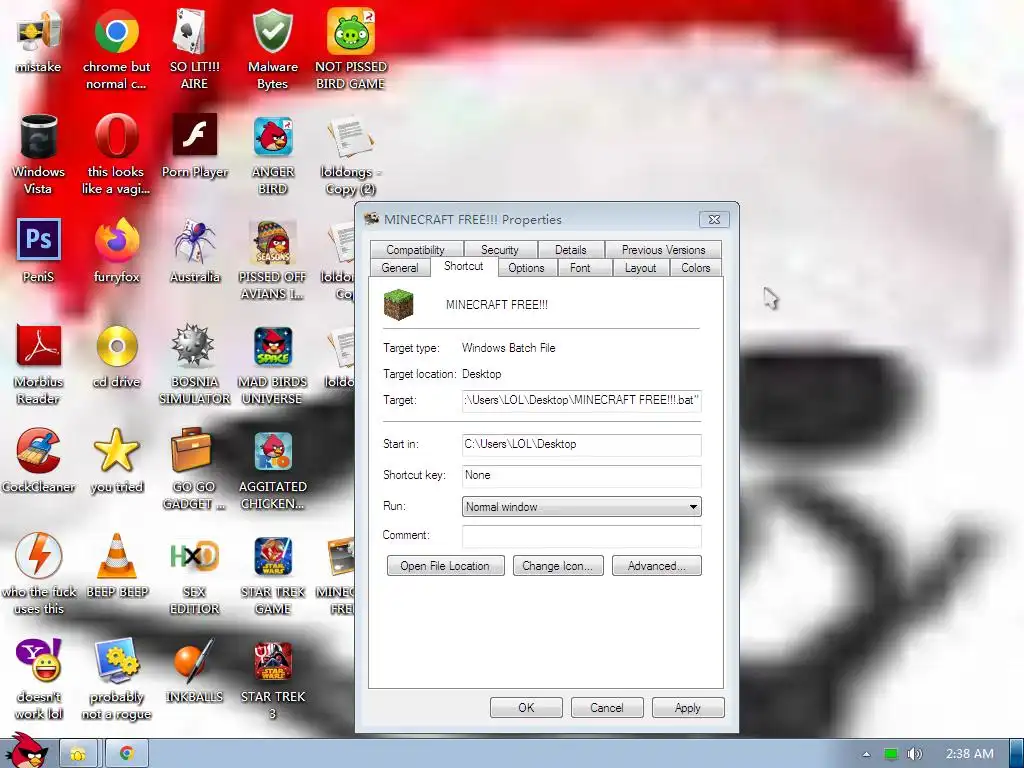Switch to the Layout tab
Screen dimensions: 1024x768
point(640,268)
